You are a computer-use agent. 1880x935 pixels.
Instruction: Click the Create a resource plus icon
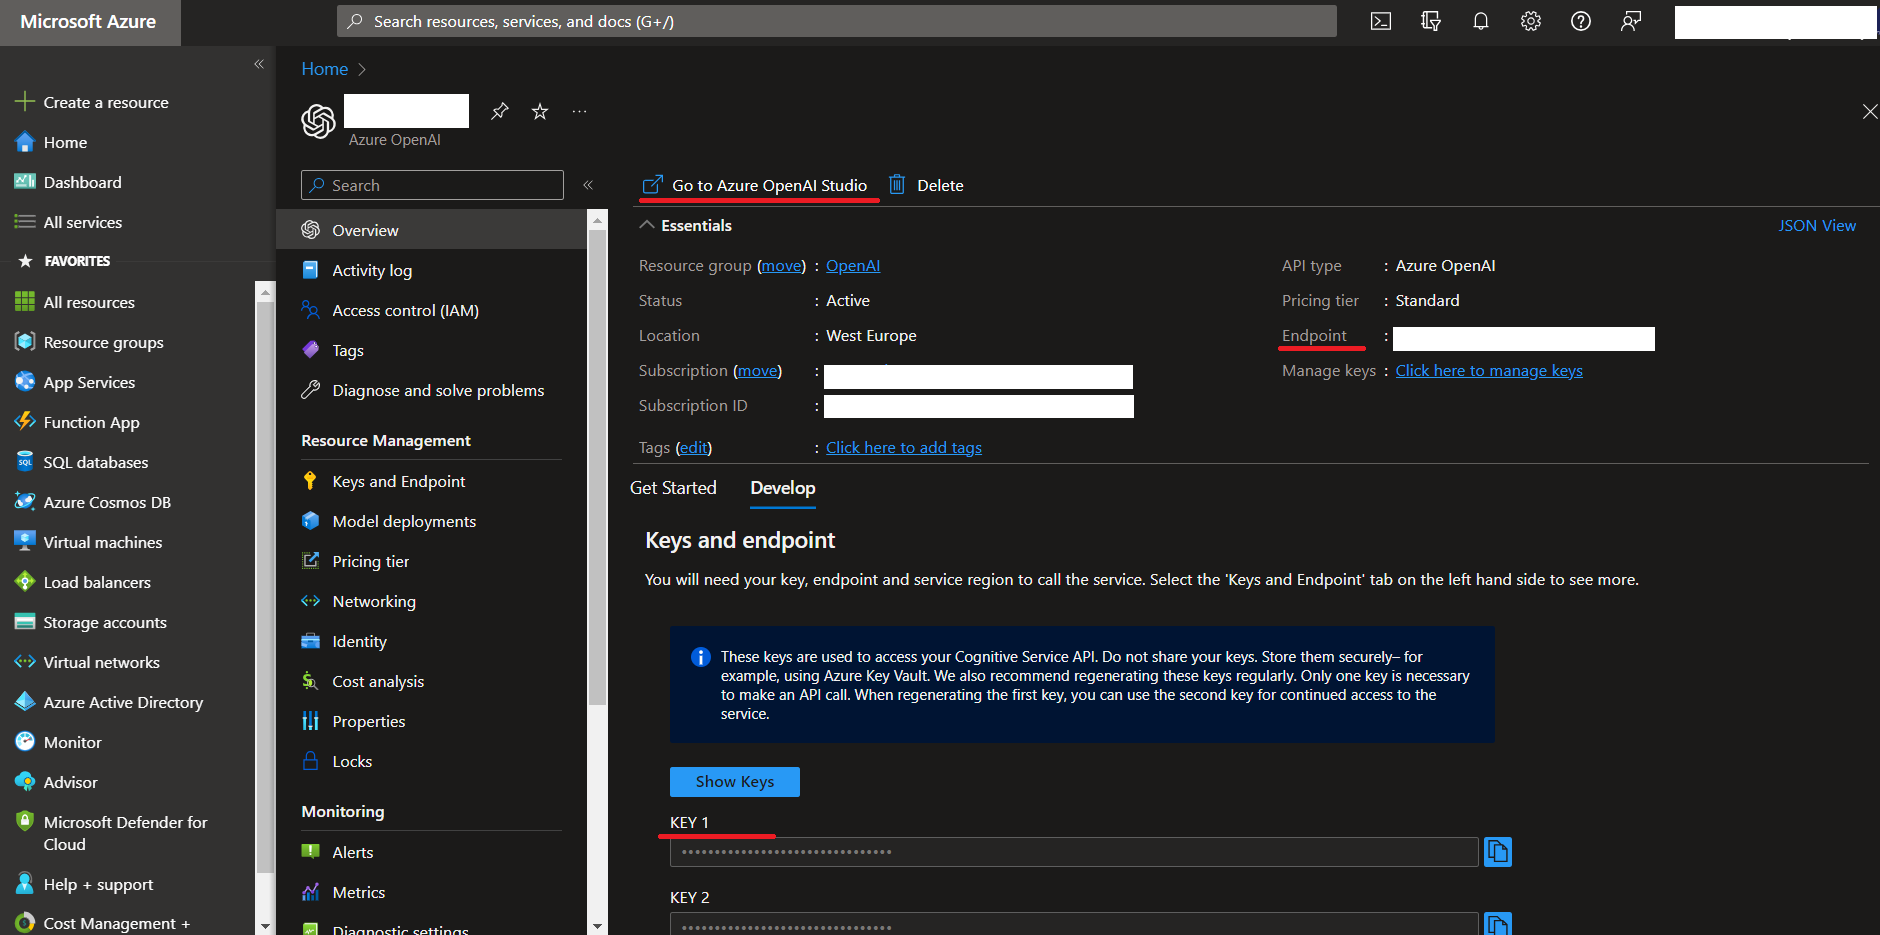[x=24, y=102]
